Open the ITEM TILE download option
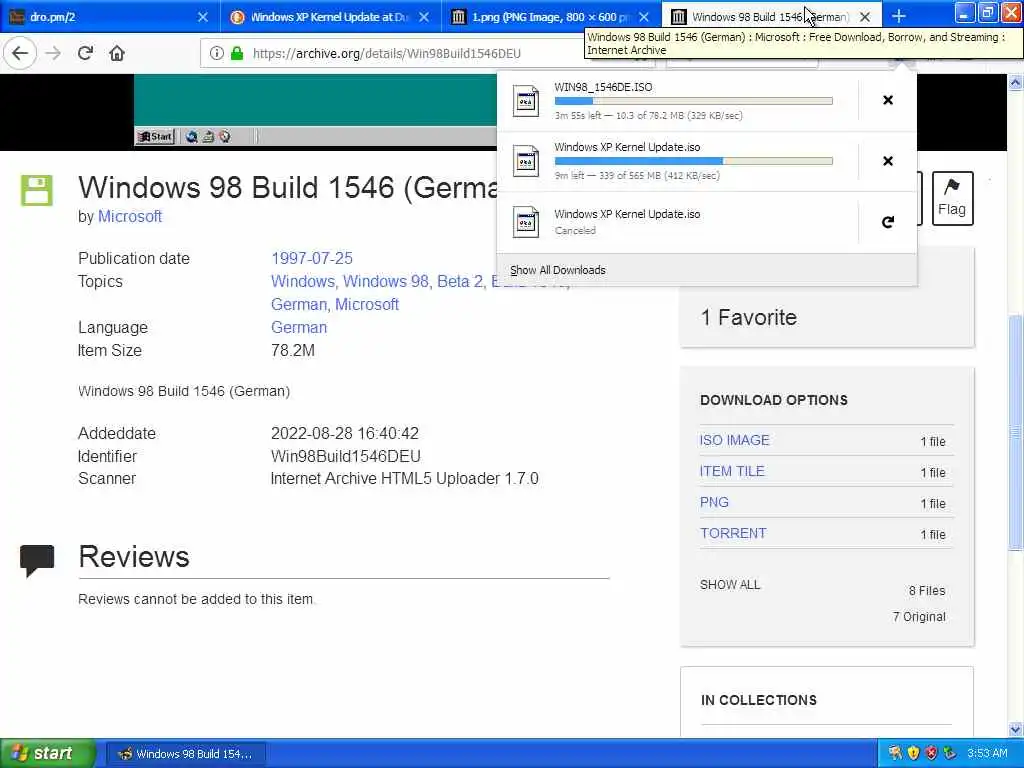The height and width of the screenshot is (768, 1024). pyautogui.click(x=732, y=471)
